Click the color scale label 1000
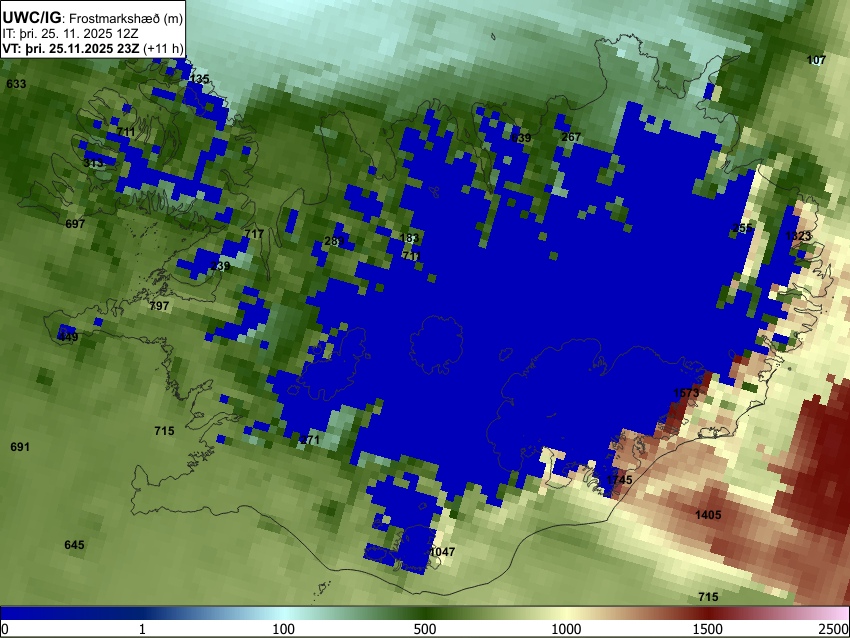The width and height of the screenshot is (850, 638). [566, 629]
